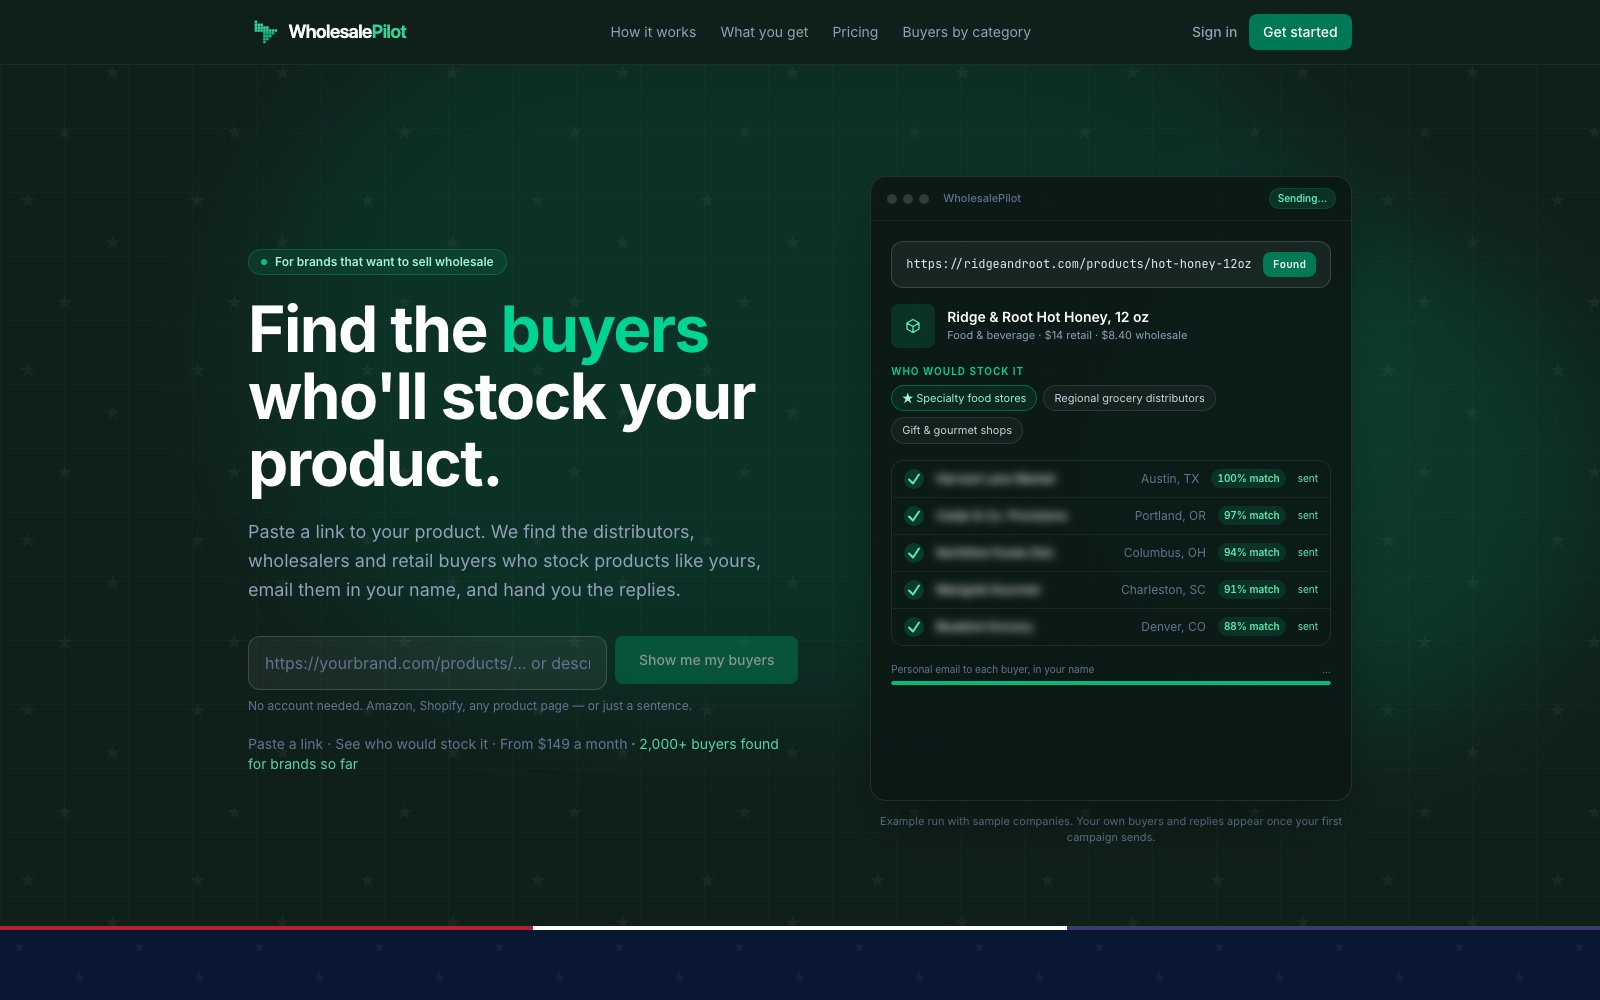Select the Specialty food stores chip
This screenshot has width=1600, height=1000.
pos(964,398)
